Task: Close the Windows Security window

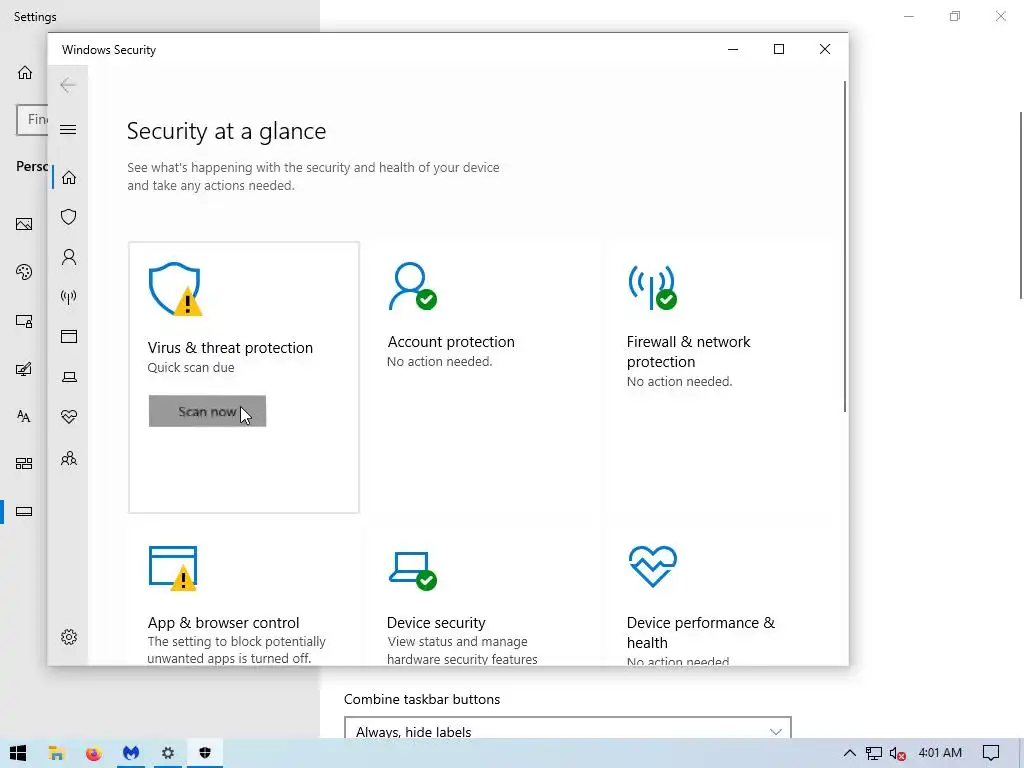Action: 825,50
